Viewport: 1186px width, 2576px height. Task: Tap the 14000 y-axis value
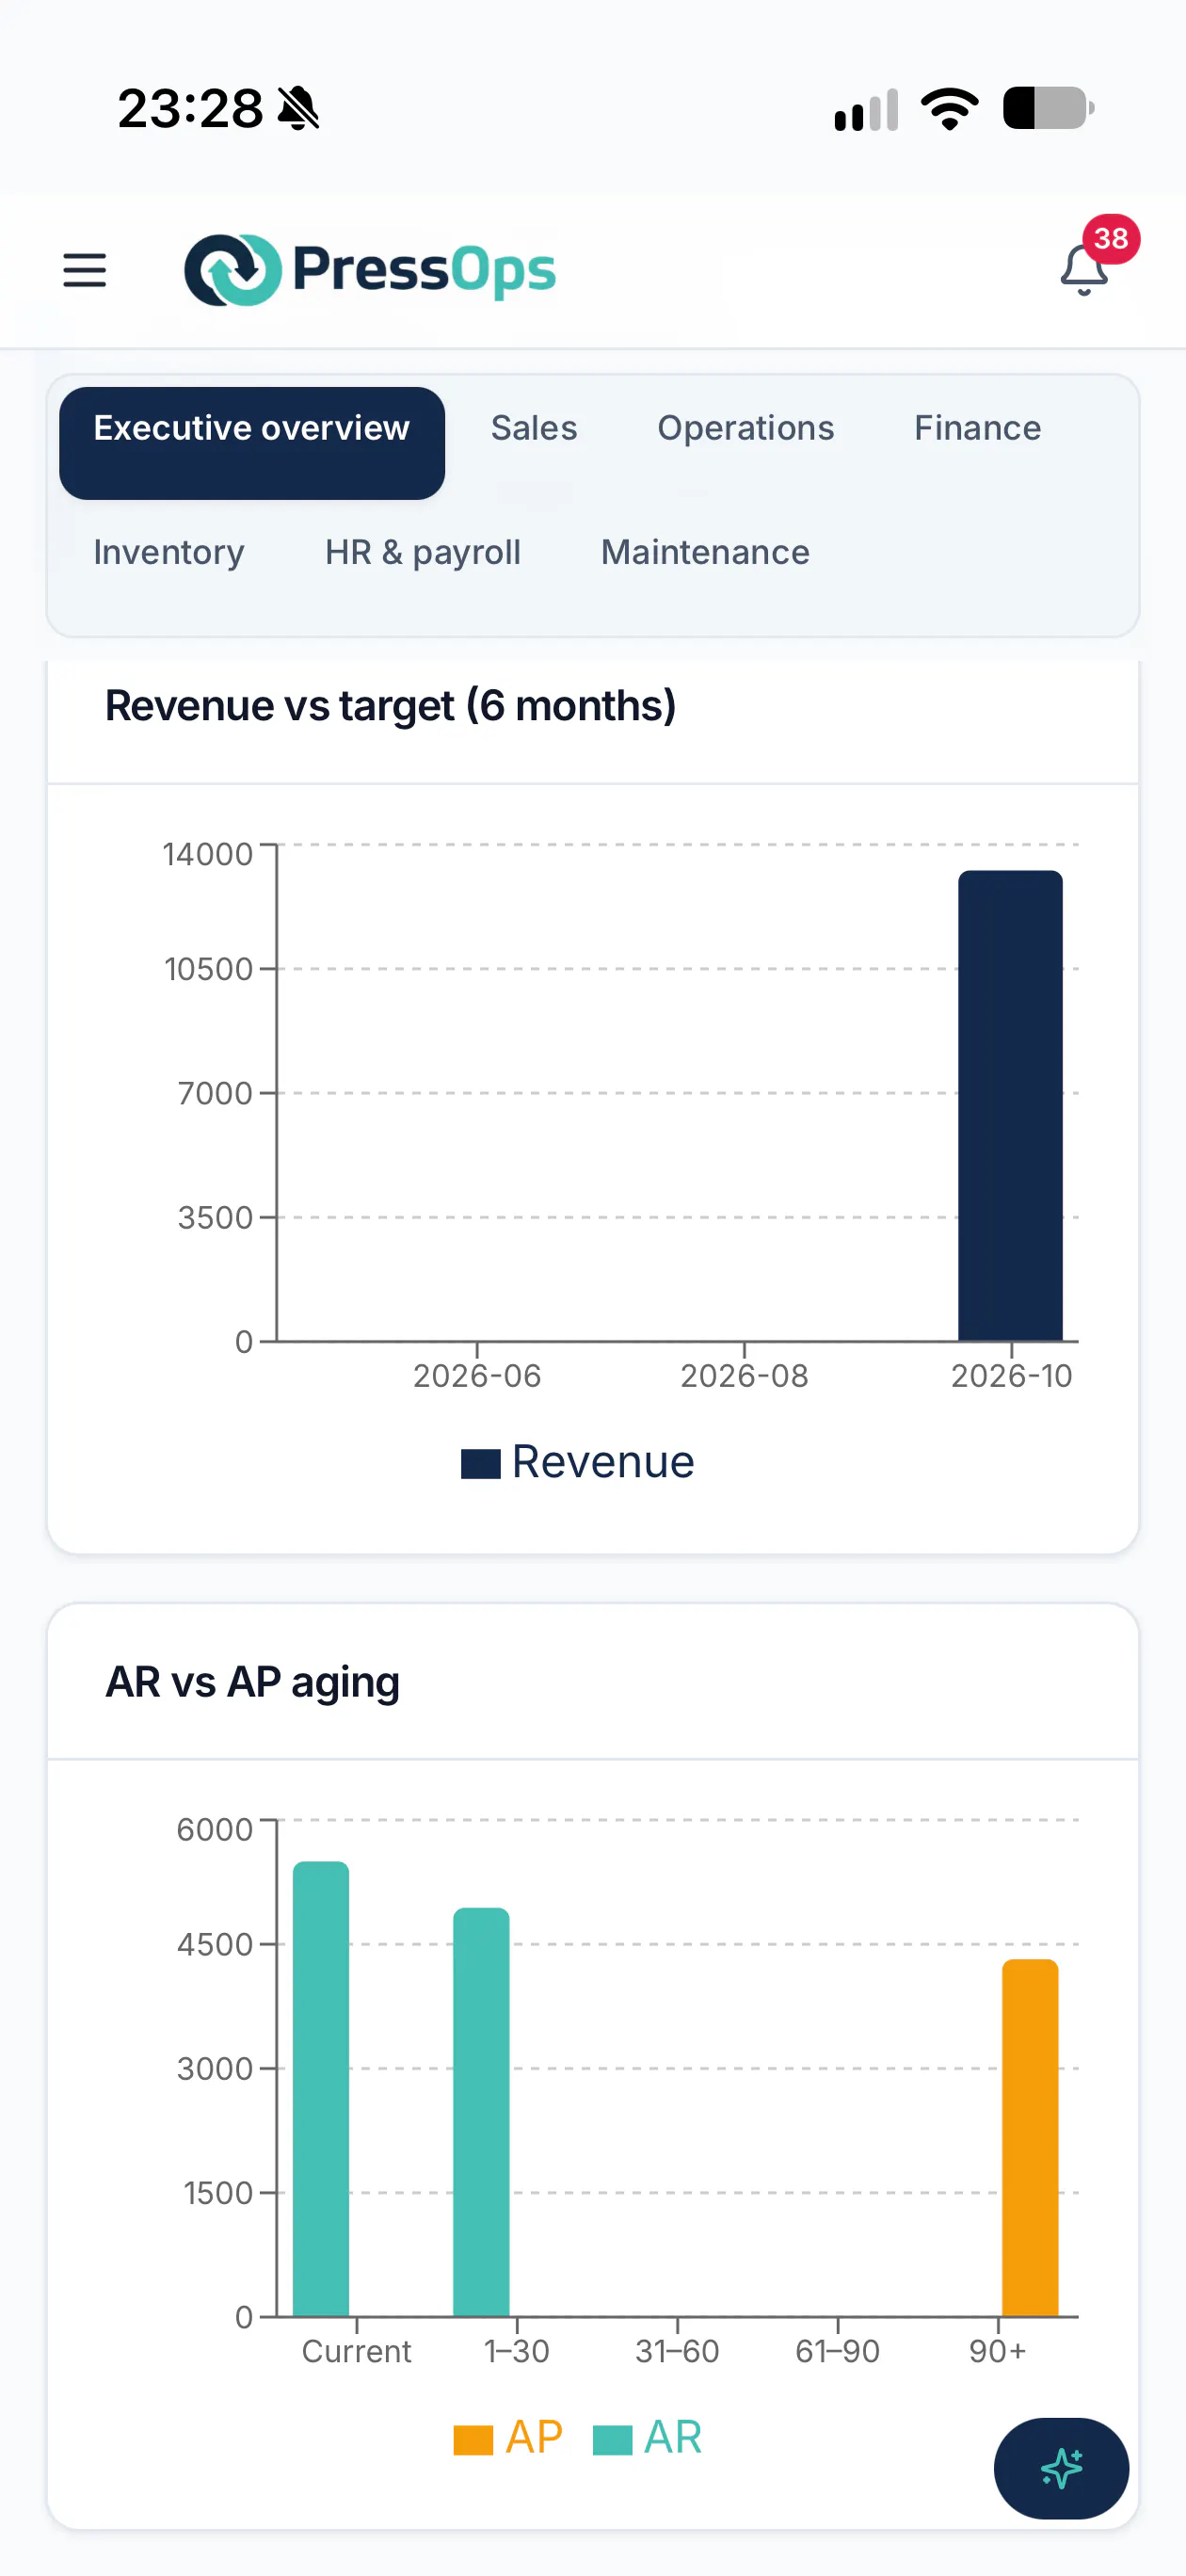[207, 854]
